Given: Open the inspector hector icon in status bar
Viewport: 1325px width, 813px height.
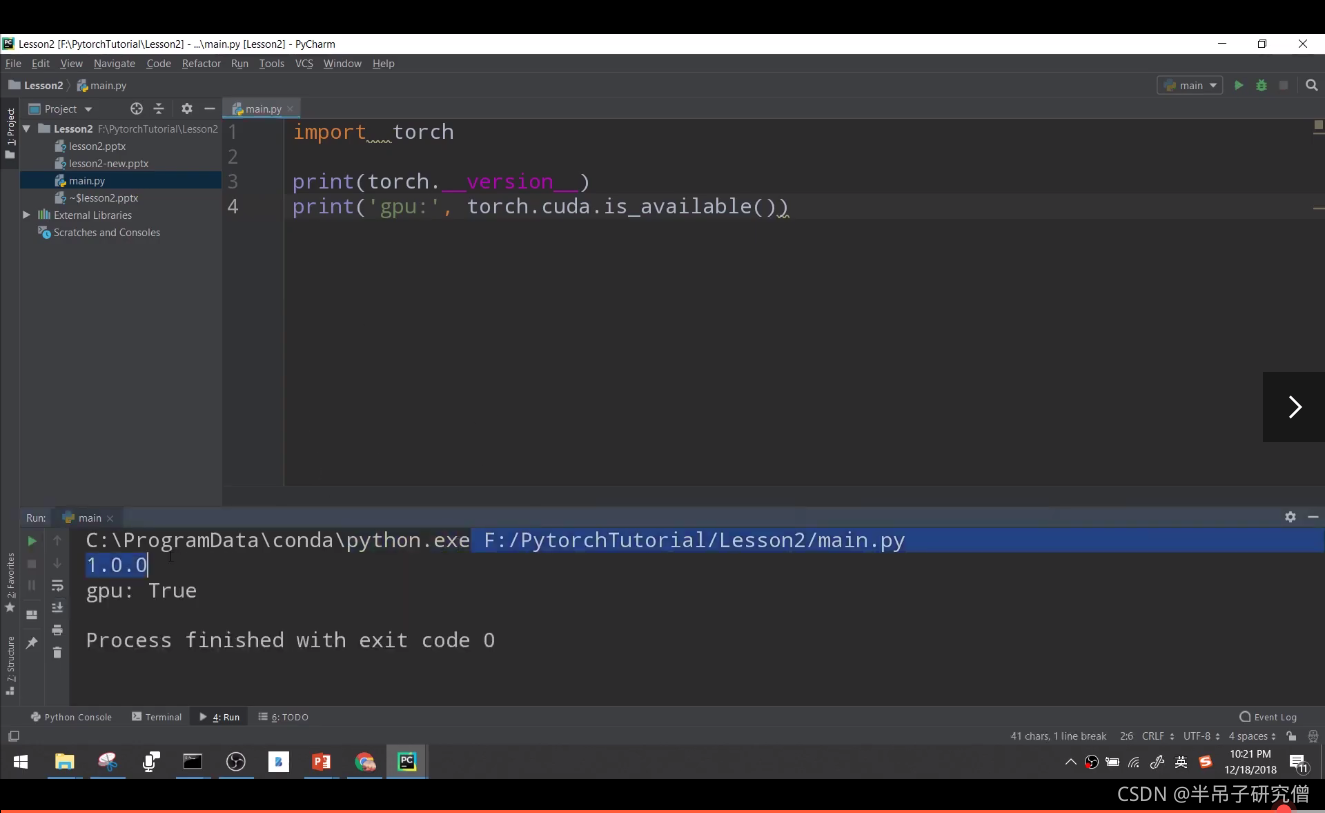Looking at the screenshot, I should click(x=1311, y=736).
